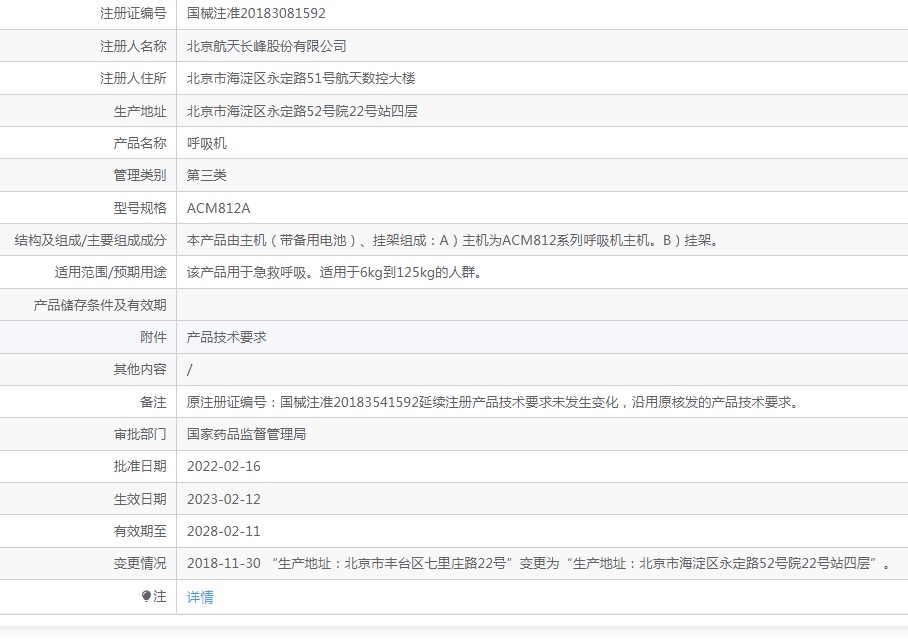Select the registrant name 北京航天长峰股份有限公司
This screenshot has width=908, height=644.
266,46
